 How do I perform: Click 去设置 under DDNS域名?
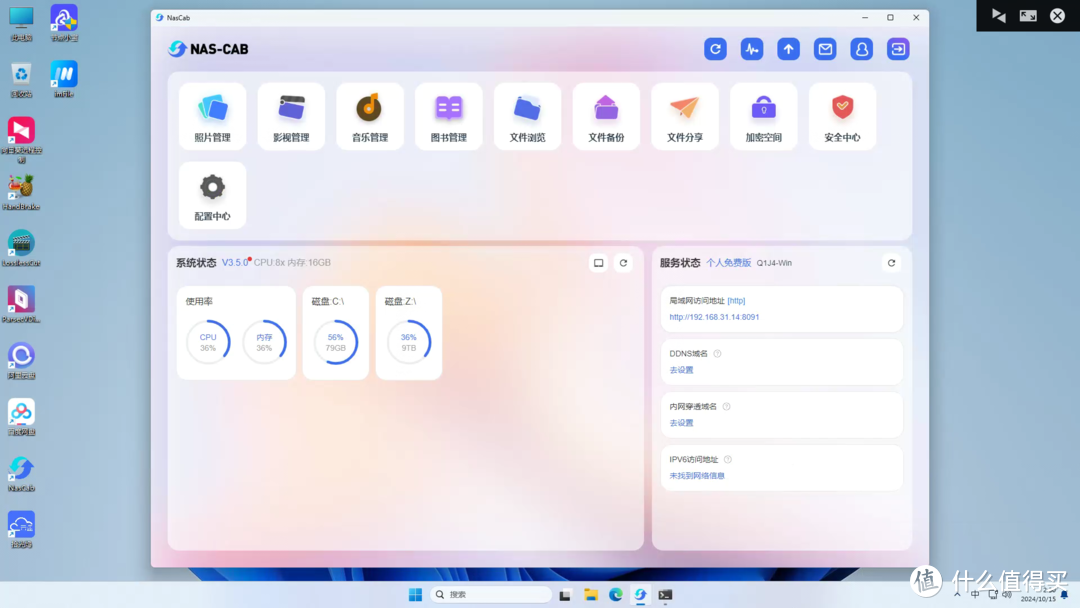[681, 370]
